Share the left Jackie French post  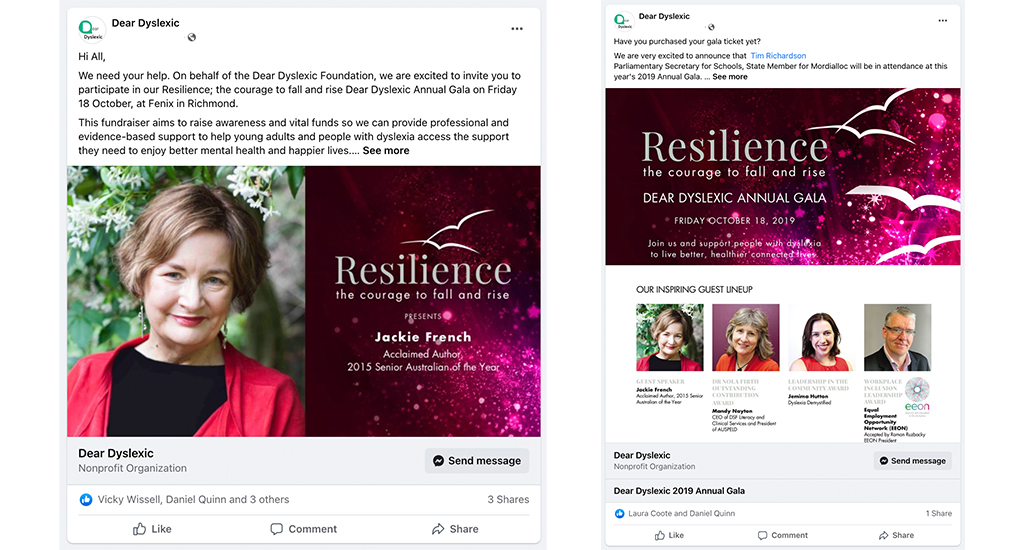455,529
